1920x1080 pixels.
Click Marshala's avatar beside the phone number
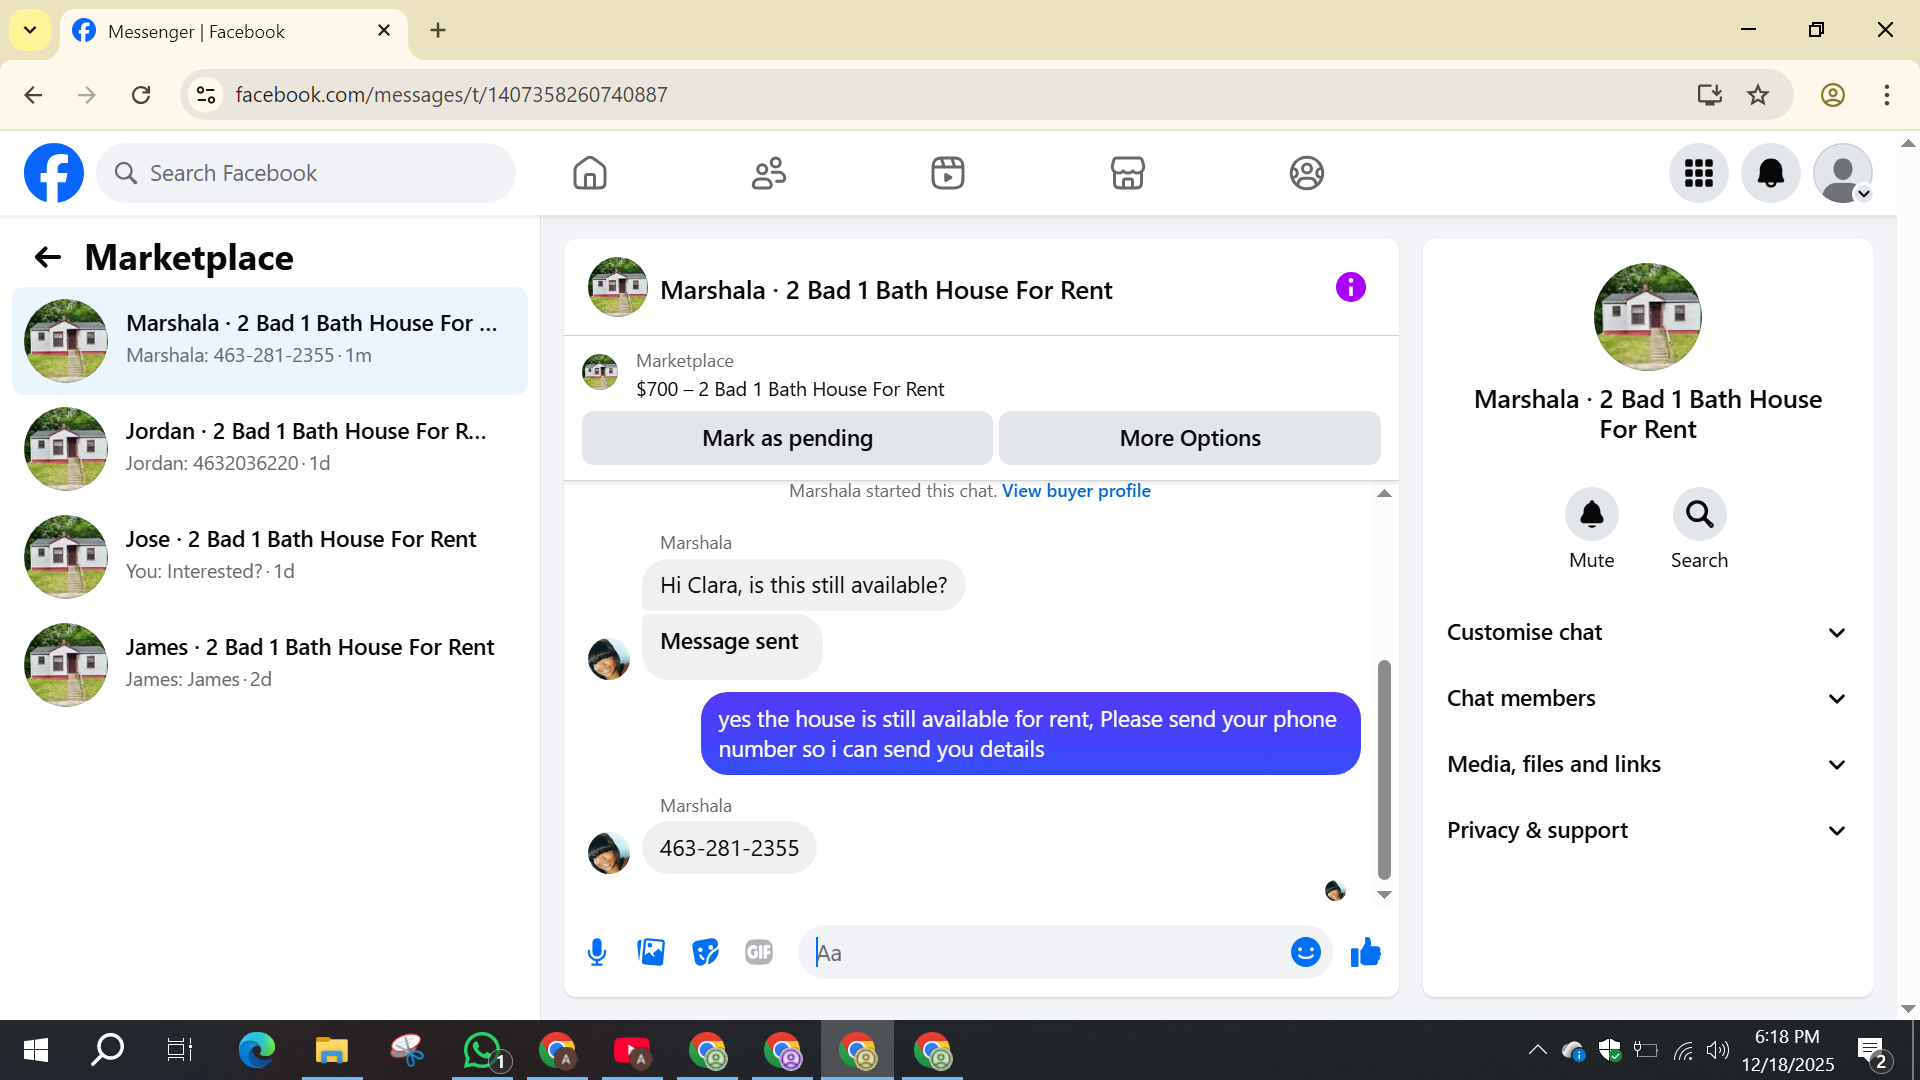tap(609, 853)
